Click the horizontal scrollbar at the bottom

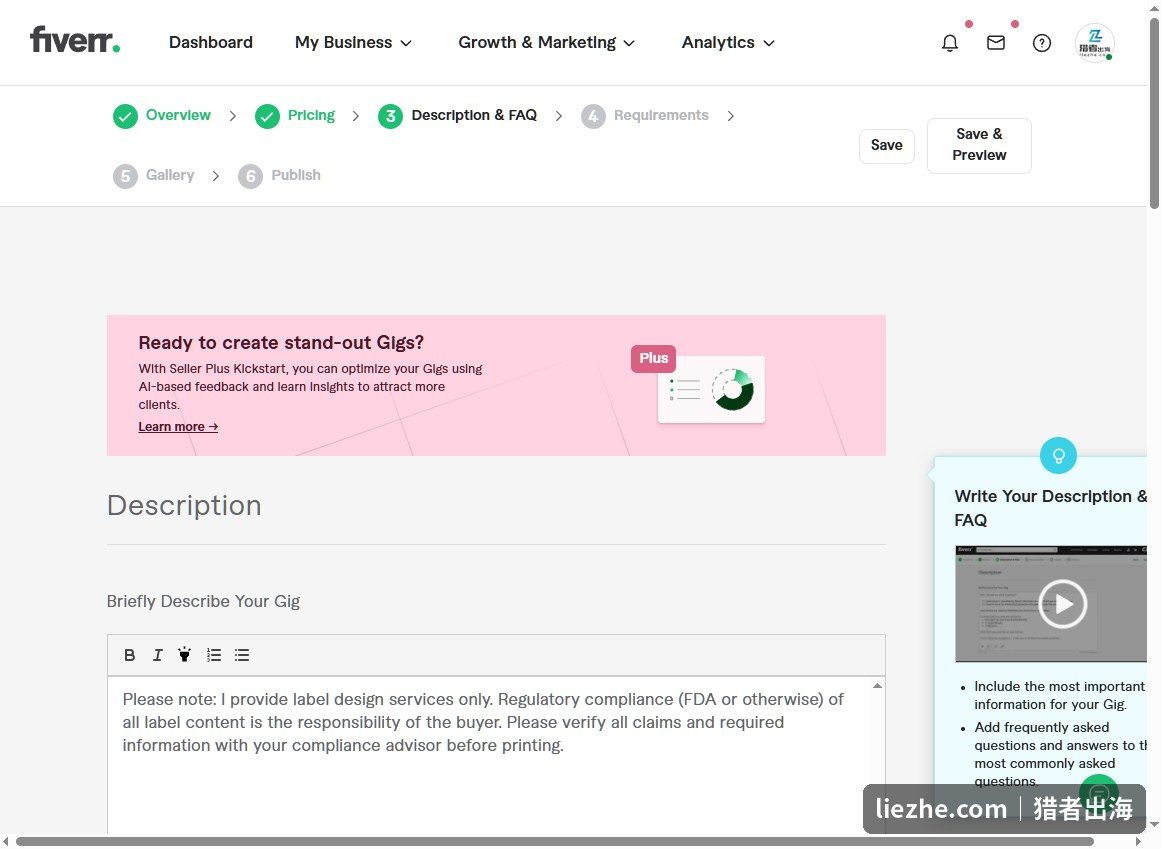tap(554, 842)
